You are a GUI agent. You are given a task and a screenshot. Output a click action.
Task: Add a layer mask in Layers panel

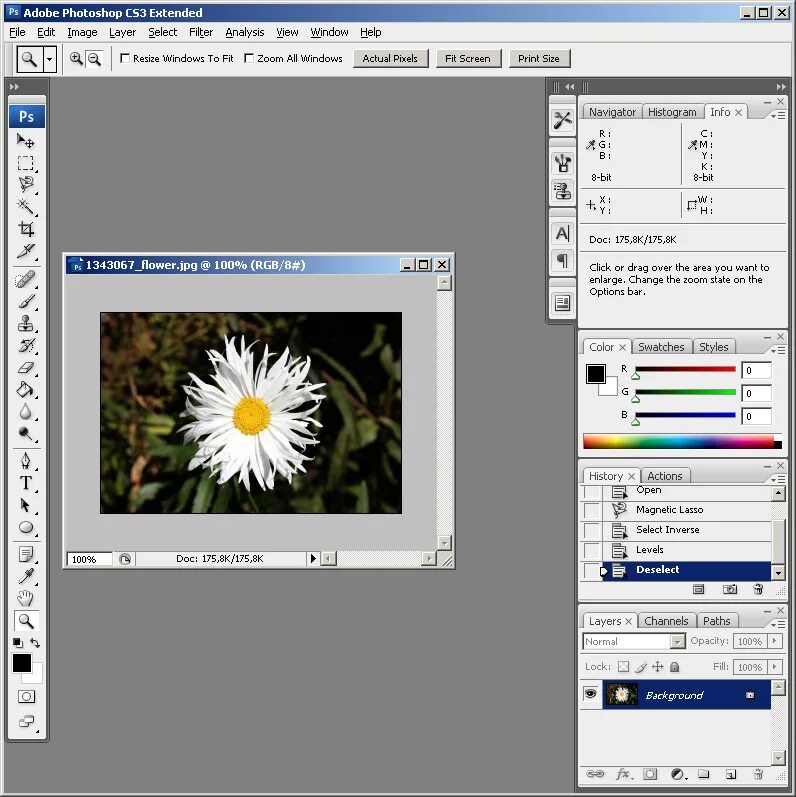650,775
